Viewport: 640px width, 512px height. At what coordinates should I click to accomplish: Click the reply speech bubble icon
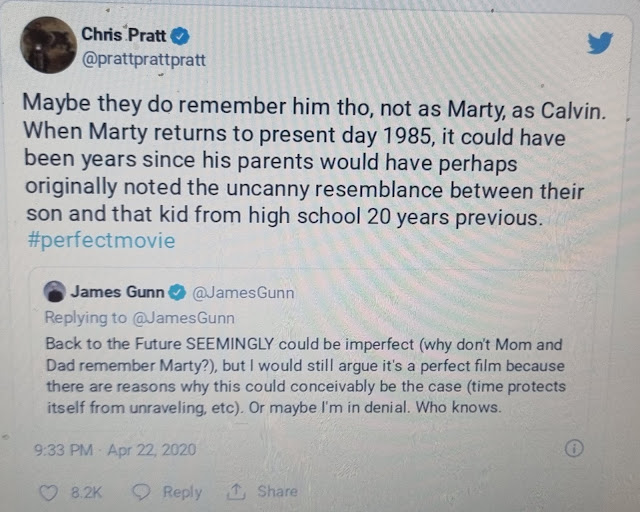tap(142, 492)
